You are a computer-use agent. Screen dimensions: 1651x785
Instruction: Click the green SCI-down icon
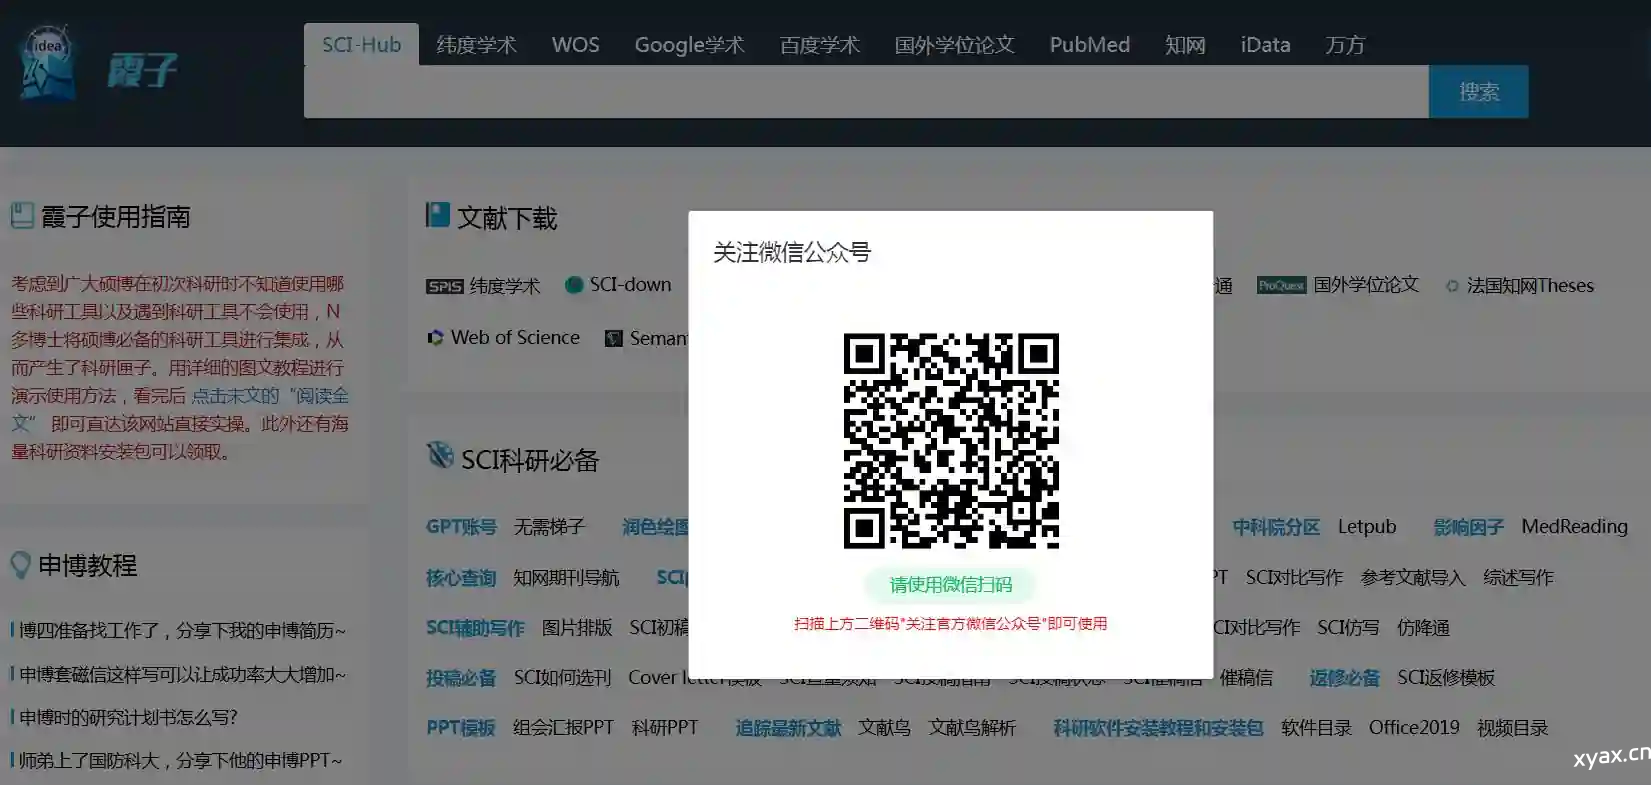click(574, 285)
